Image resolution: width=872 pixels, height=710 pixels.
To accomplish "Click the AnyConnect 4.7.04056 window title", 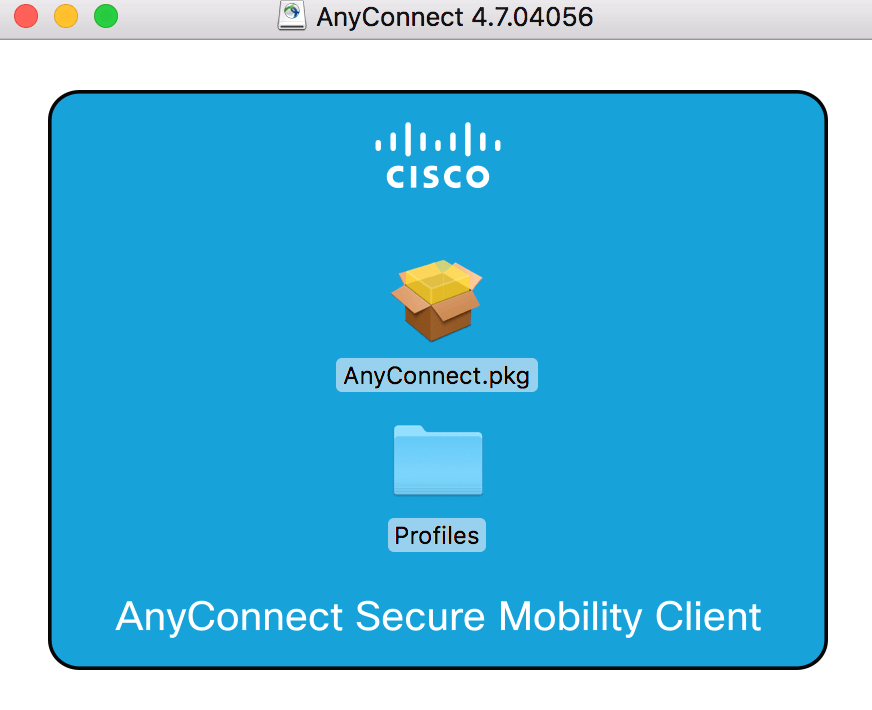I will pyautogui.click(x=455, y=17).
